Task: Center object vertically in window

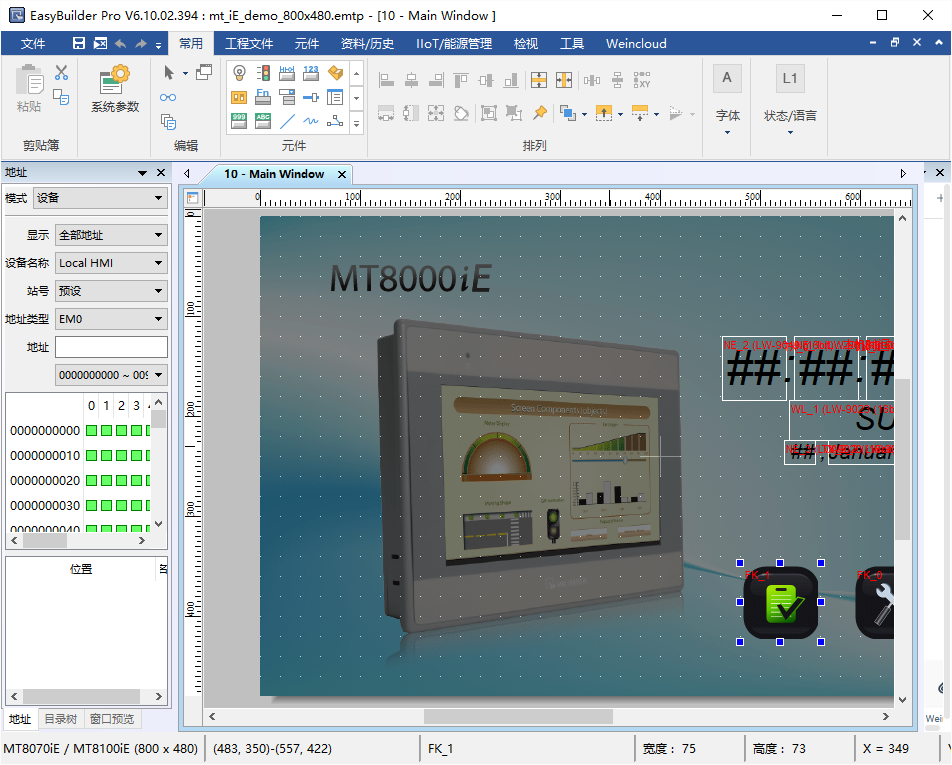Action: coord(539,80)
